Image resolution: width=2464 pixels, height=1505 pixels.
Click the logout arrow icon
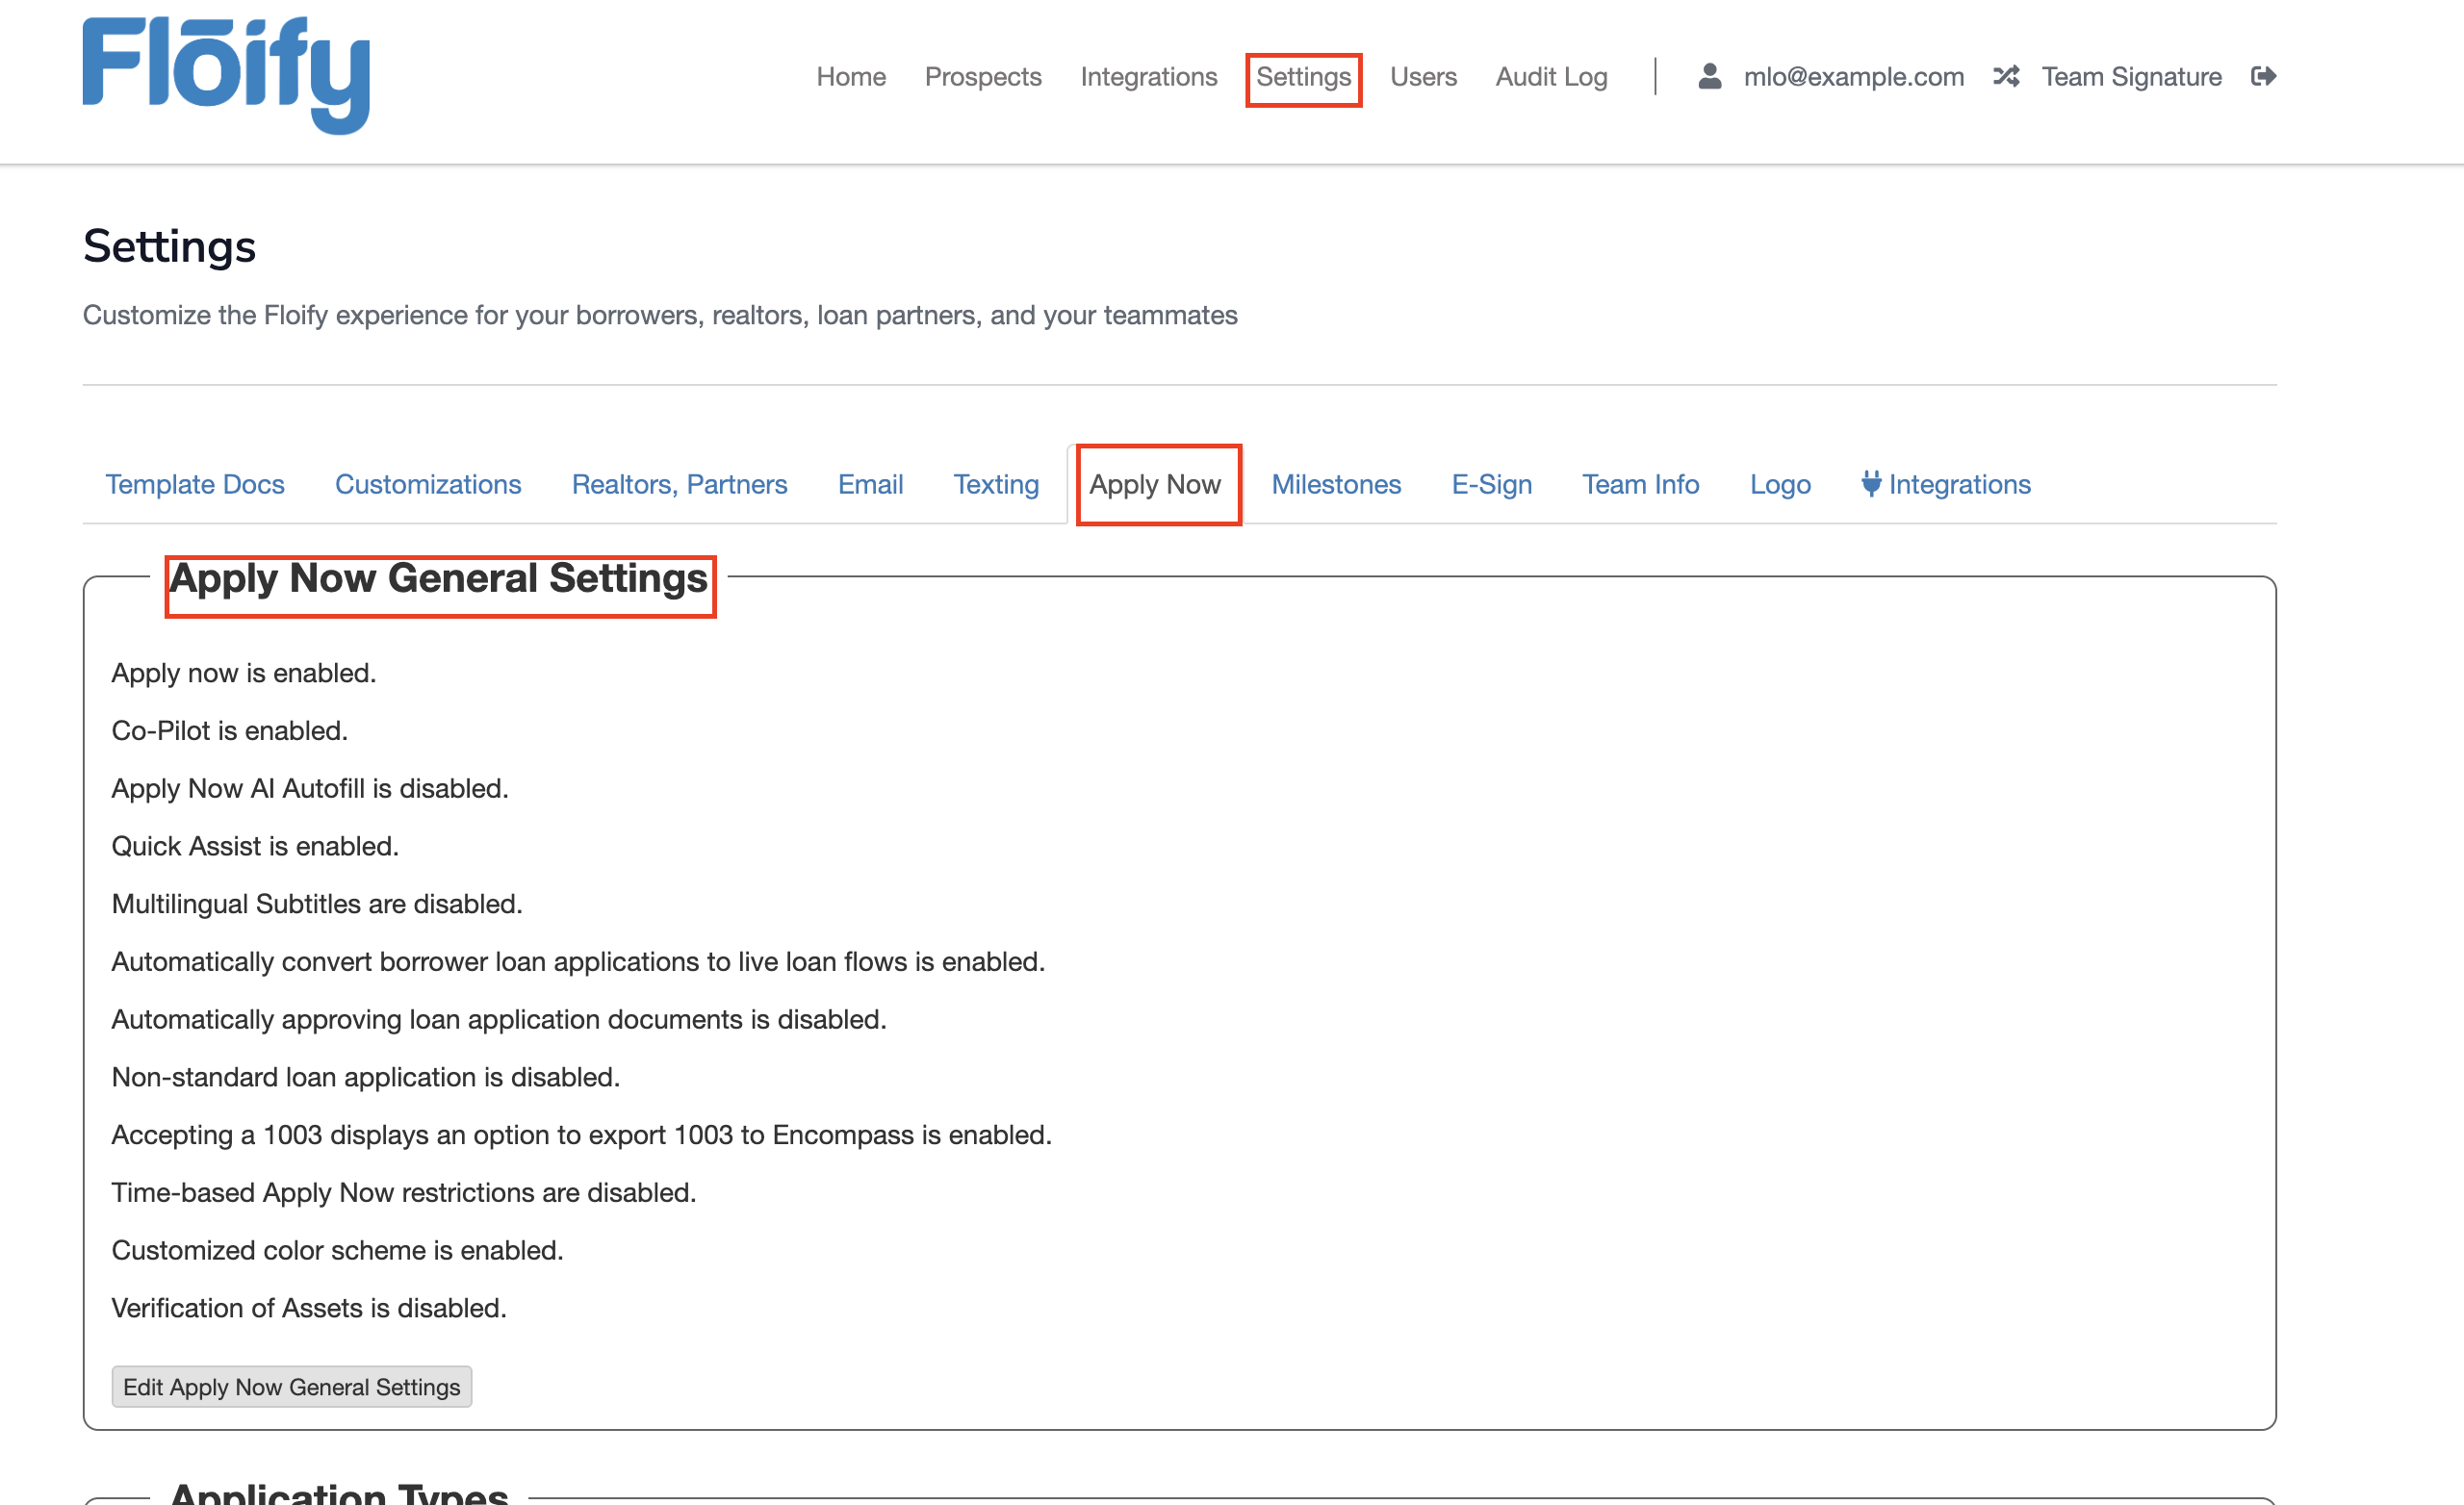click(x=2262, y=77)
